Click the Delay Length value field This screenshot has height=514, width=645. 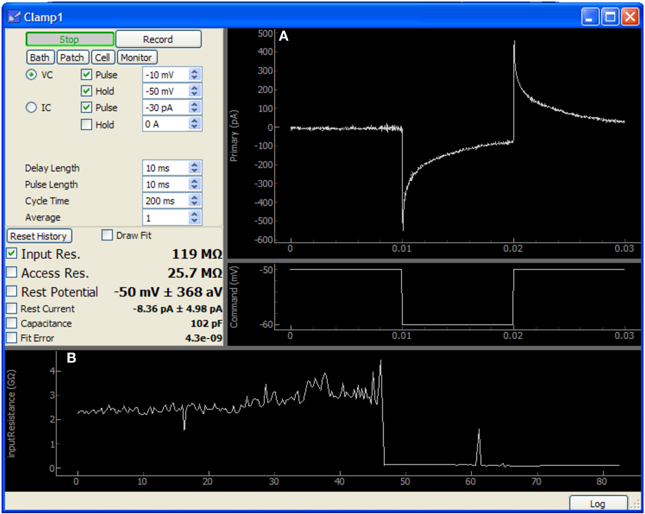pyautogui.click(x=165, y=168)
